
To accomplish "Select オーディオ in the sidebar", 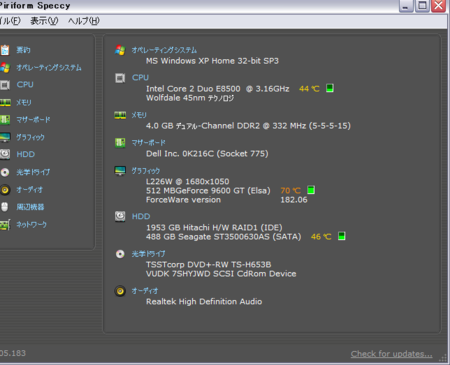I will pos(30,190).
